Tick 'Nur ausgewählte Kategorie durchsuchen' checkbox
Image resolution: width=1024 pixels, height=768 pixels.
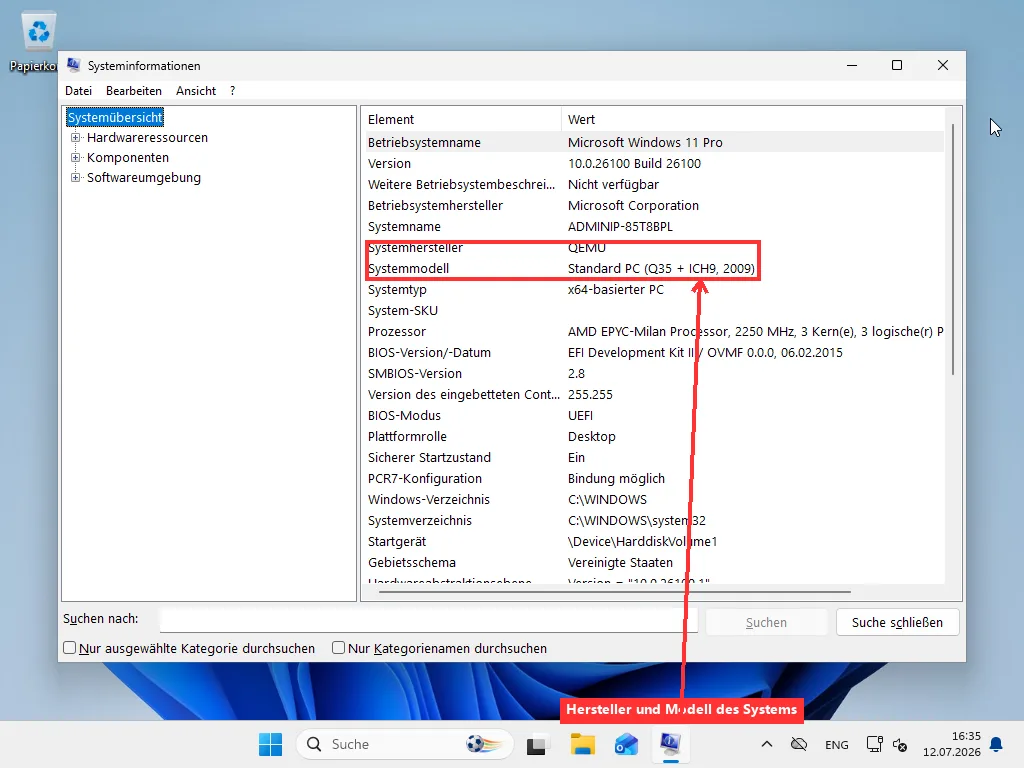[69, 648]
